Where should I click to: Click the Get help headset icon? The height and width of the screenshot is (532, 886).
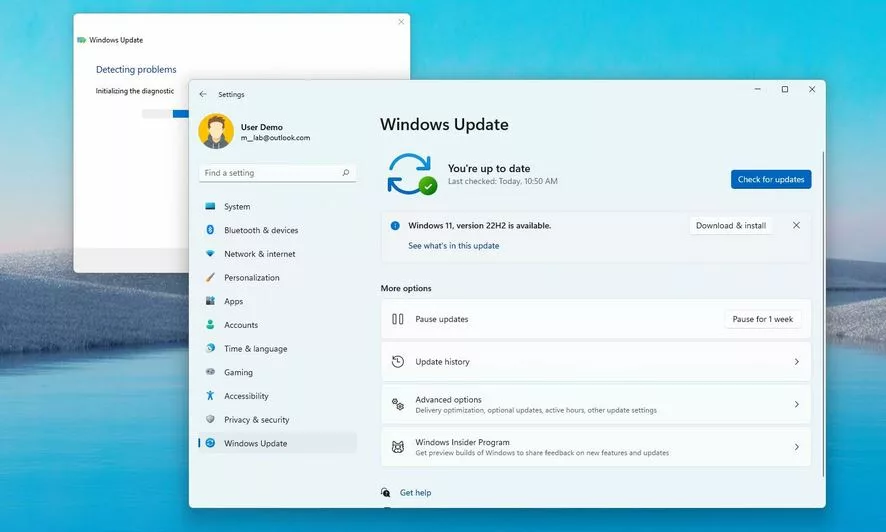pyautogui.click(x=385, y=492)
